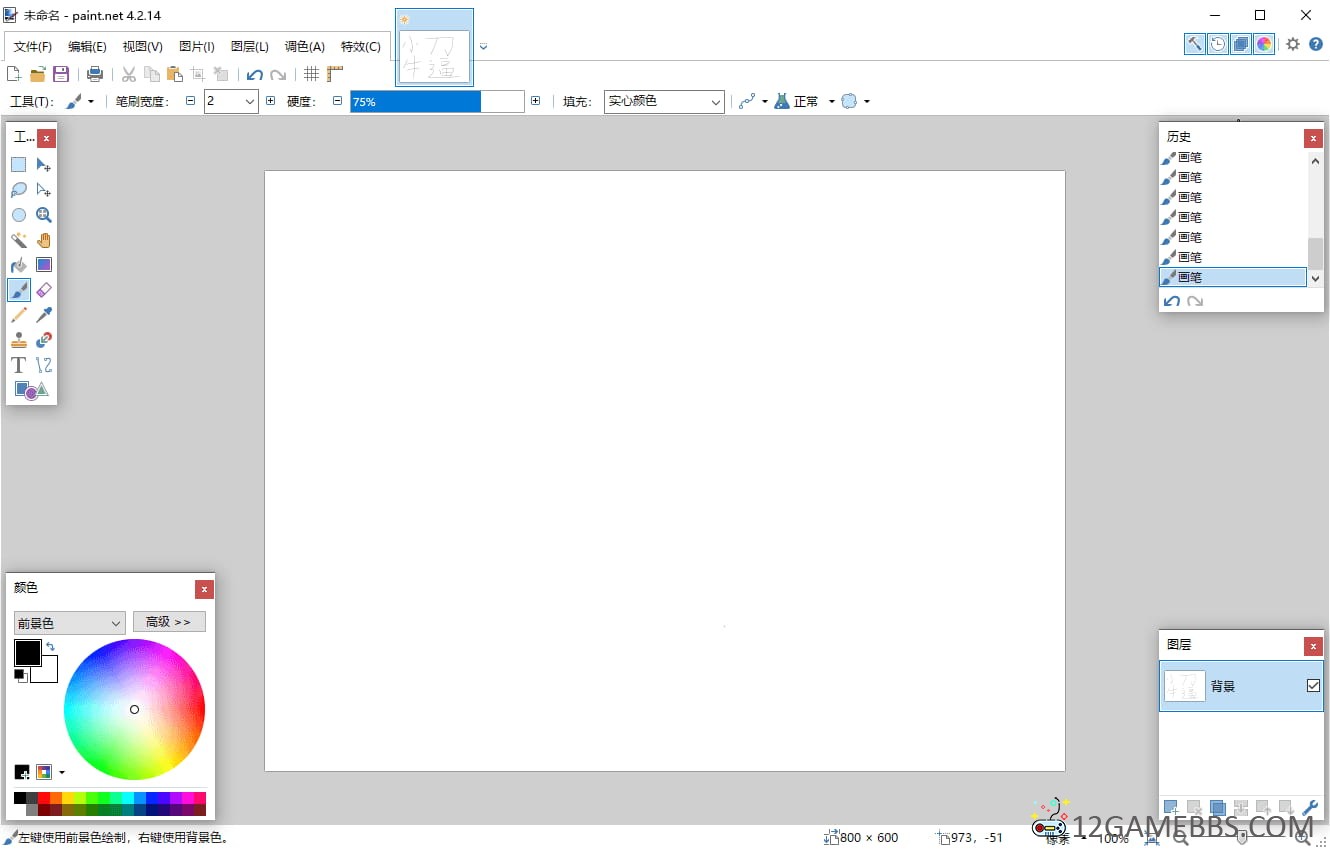Image resolution: width=1330 pixels, height=851 pixels.
Task: Toggle the Colors window button top-right
Action: (1264, 44)
